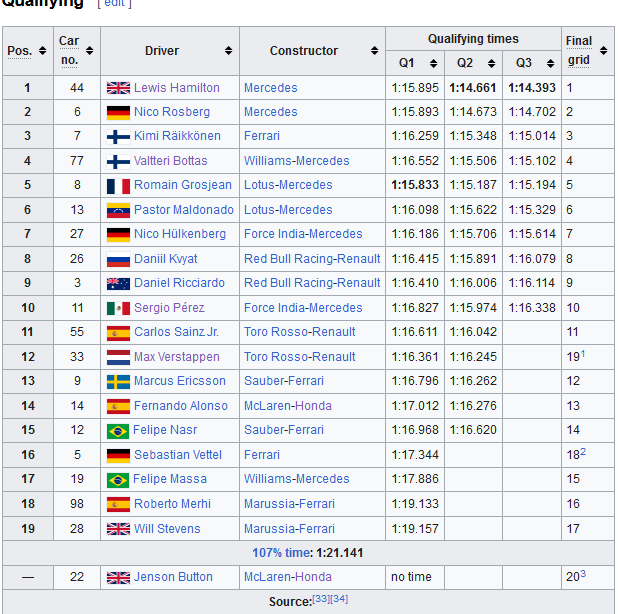This screenshot has height=614, width=618.
Task: Click German flag beside Sebastian Vettel
Action: pos(118,455)
